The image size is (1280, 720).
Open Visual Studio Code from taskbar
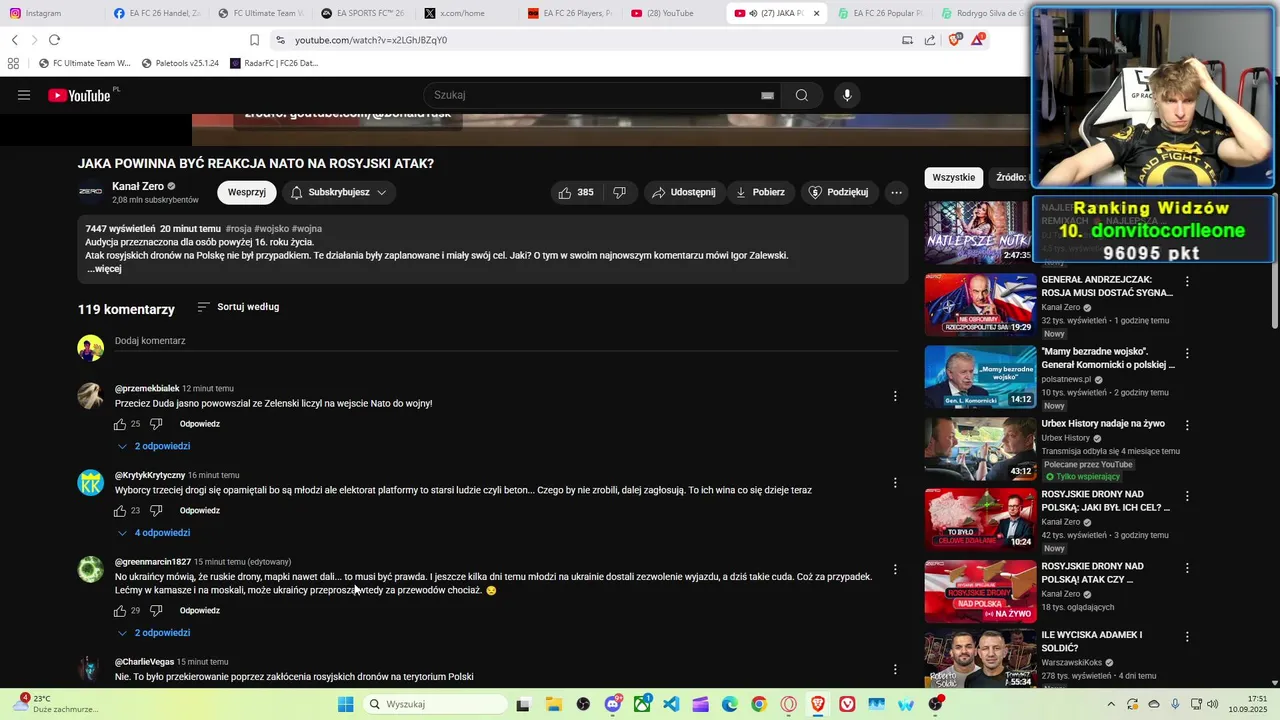[x=671, y=704]
